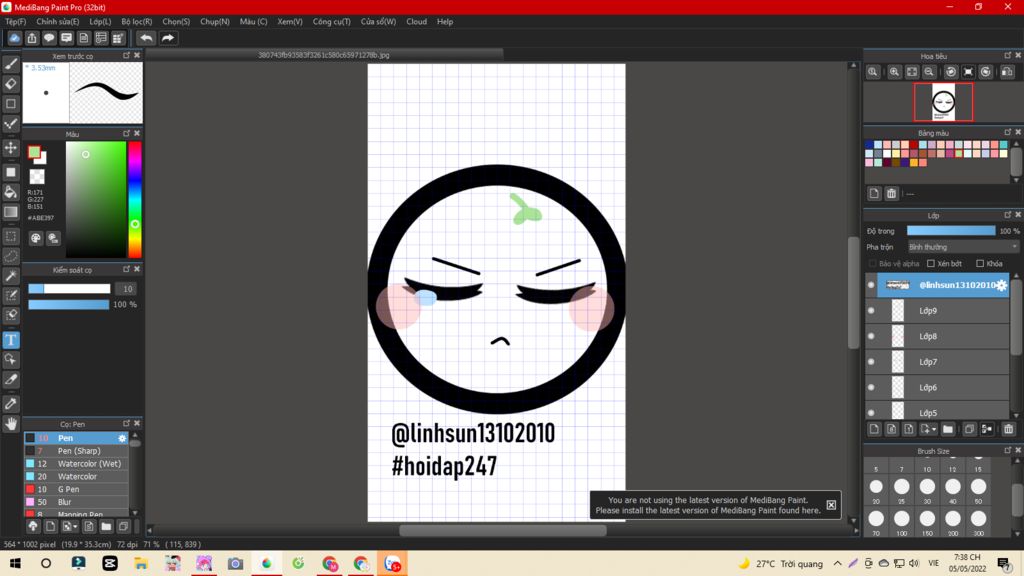Select the Pen (Sharp) brush

[76, 451]
